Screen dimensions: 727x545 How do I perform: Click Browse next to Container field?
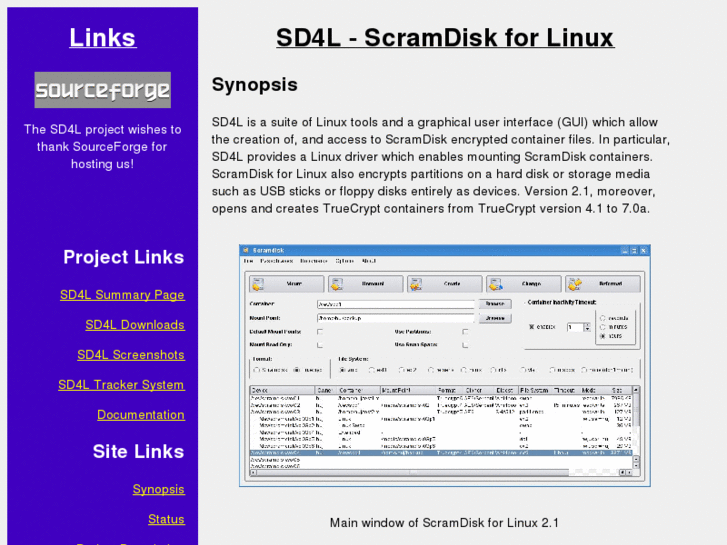(x=494, y=303)
